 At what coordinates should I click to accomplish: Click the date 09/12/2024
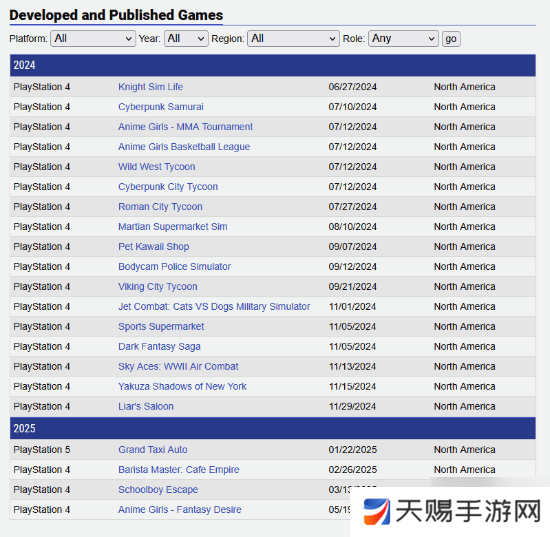point(353,267)
